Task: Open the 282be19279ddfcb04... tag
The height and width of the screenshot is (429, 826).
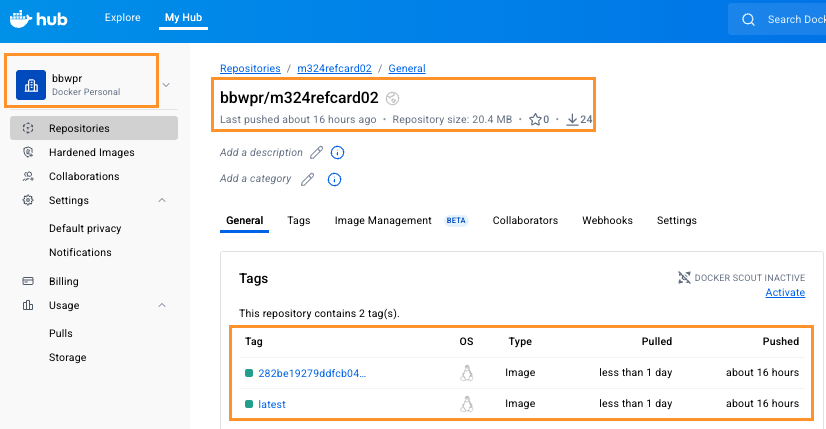Action: pos(312,373)
